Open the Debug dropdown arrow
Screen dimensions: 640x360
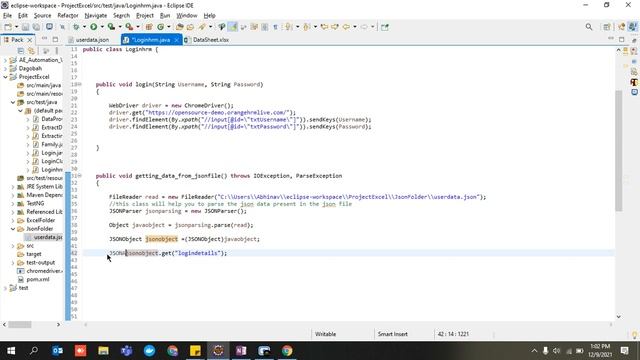pyautogui.click(x=84, y=27)
